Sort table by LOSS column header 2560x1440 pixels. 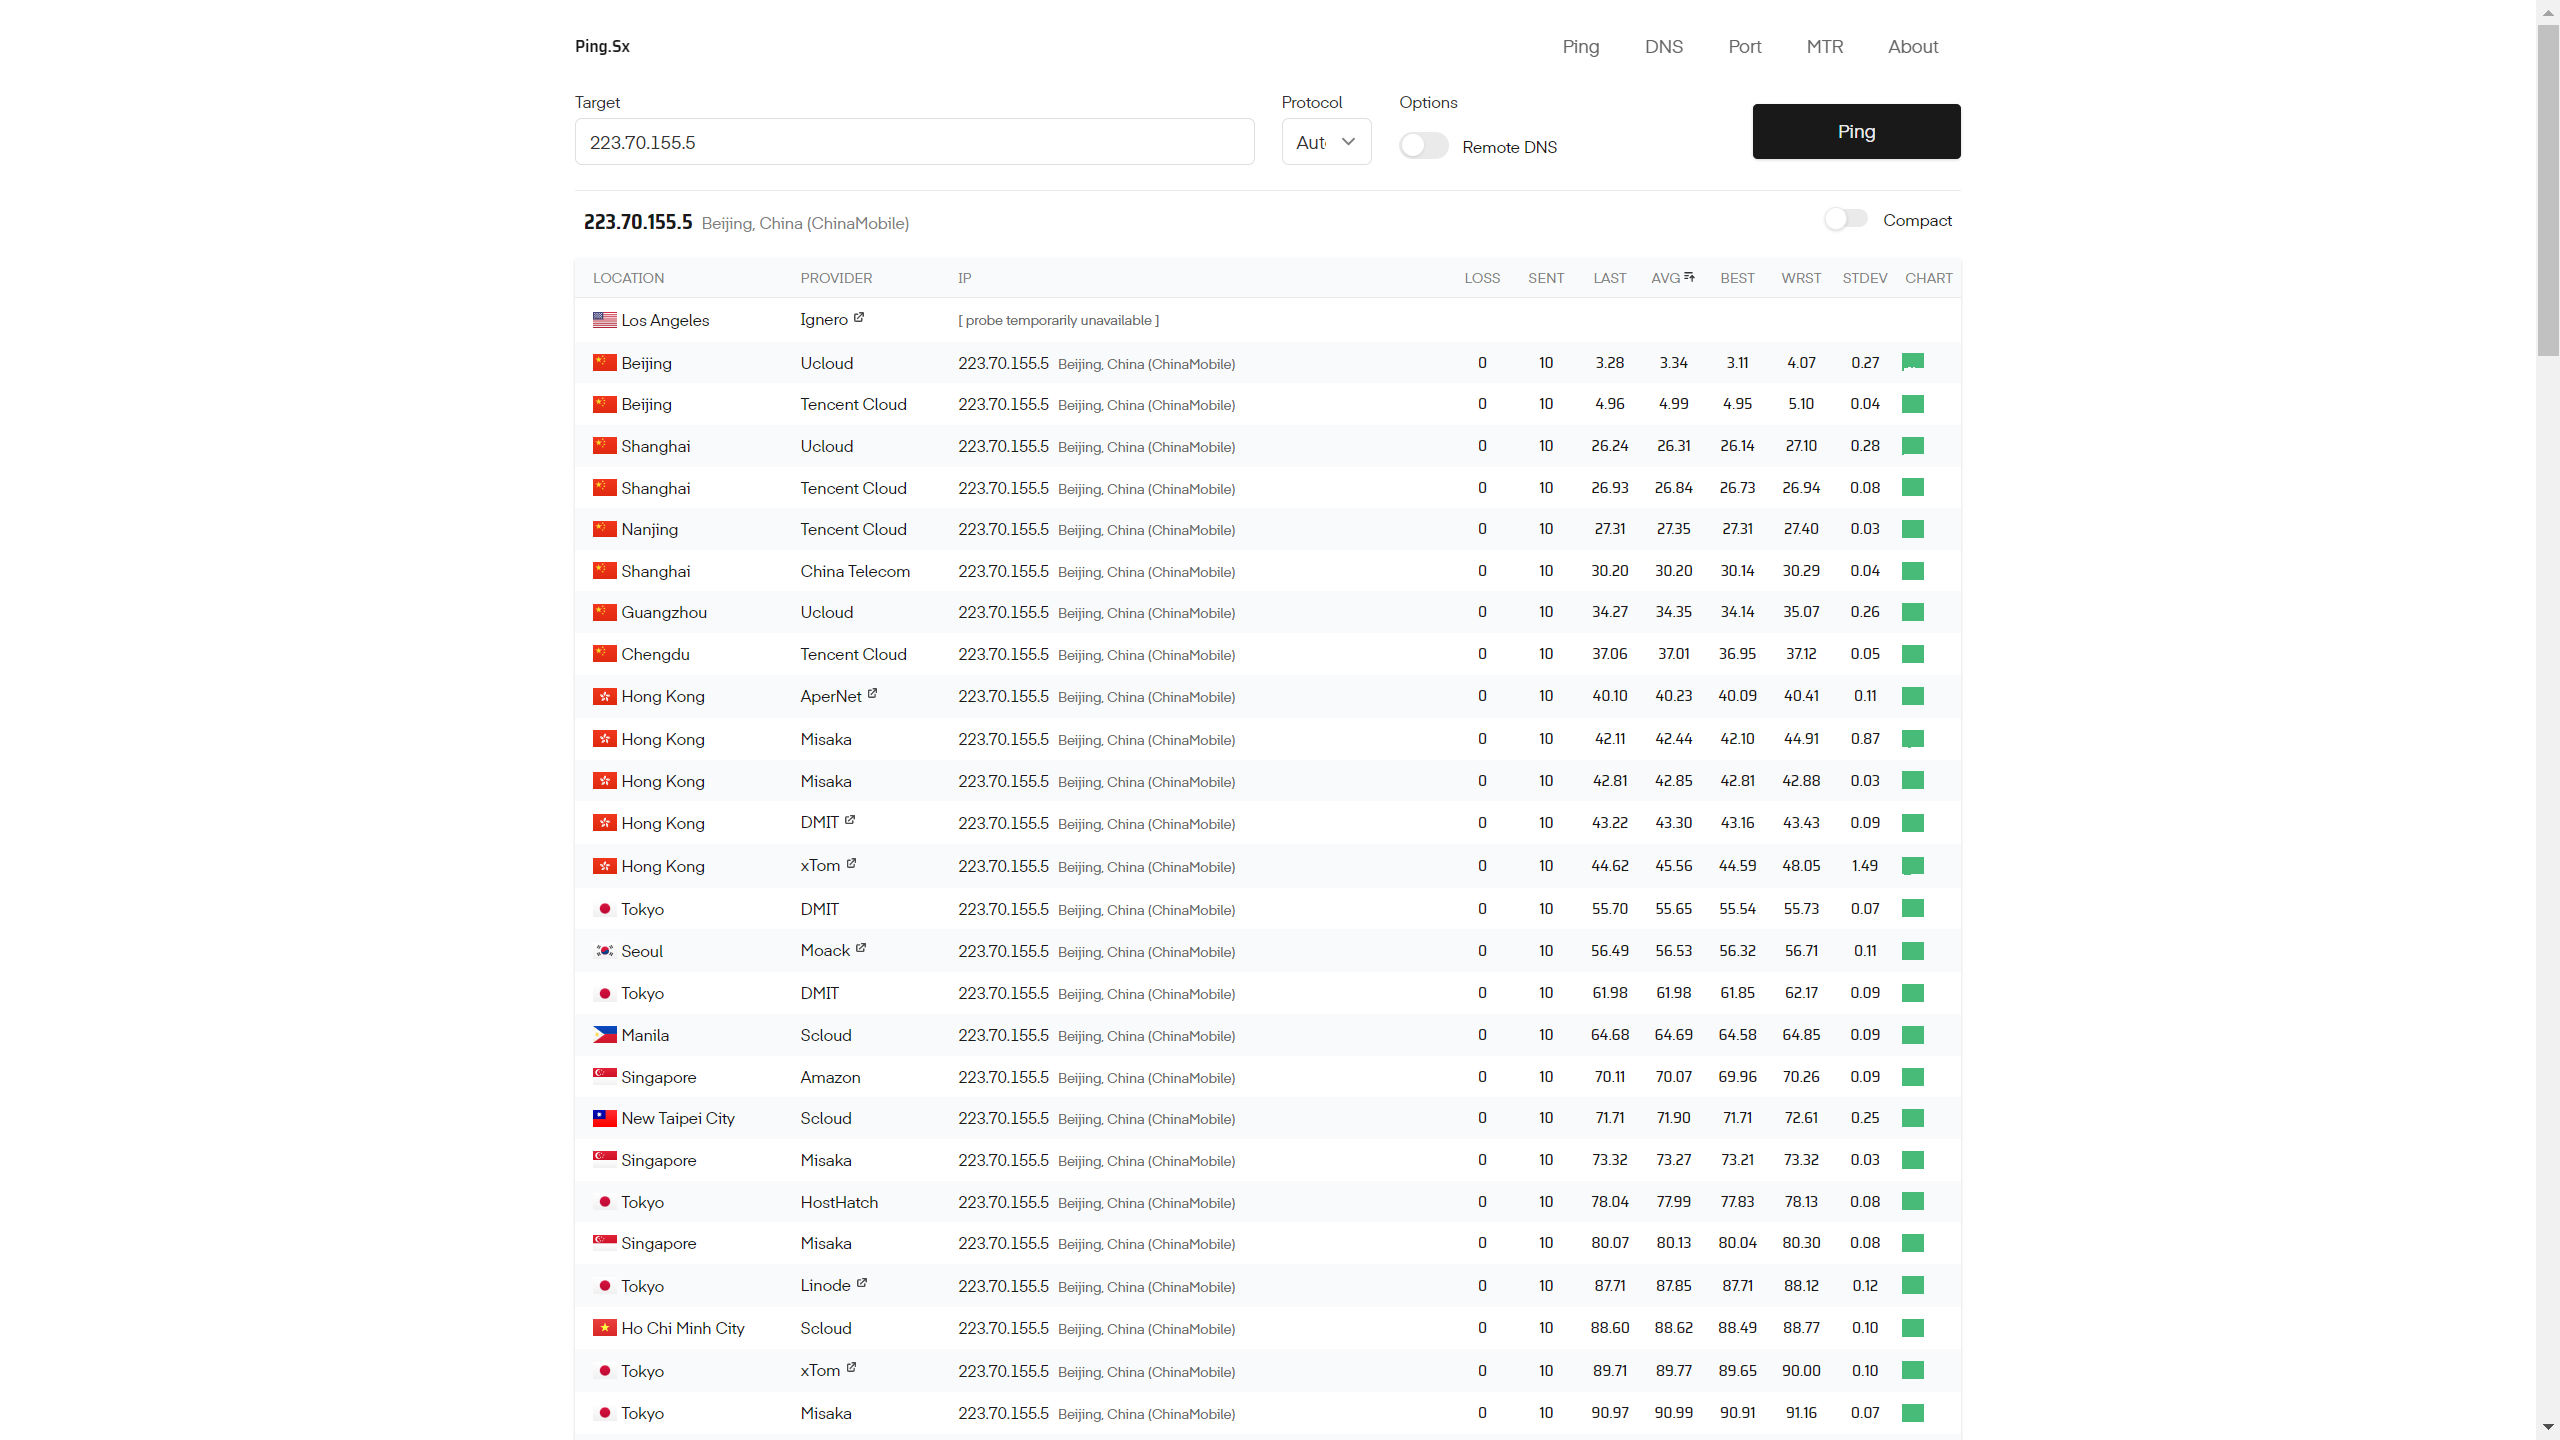[1482, 278]
